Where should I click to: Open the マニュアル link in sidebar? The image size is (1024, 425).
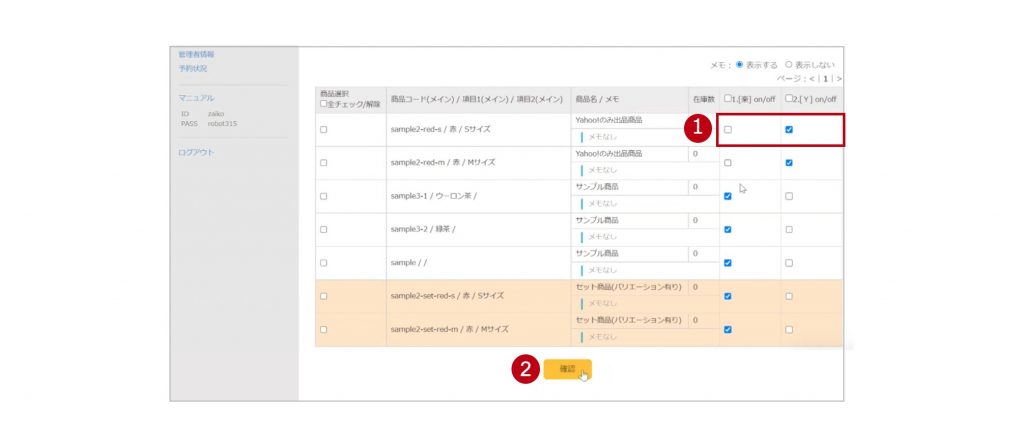(x=196, y=98)
